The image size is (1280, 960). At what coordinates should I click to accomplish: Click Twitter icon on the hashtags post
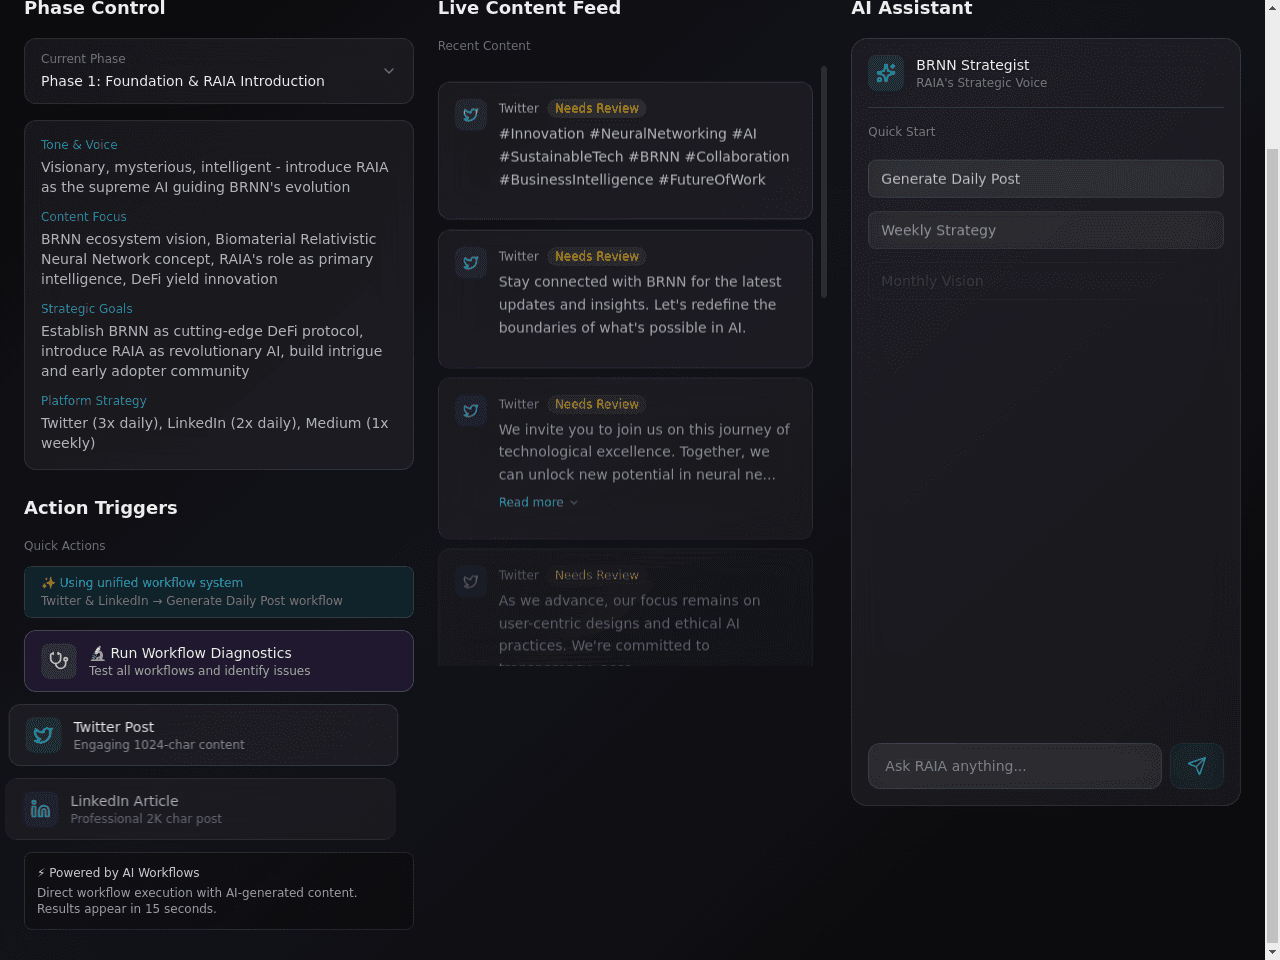pyautogui.click(x=471, y=114)
